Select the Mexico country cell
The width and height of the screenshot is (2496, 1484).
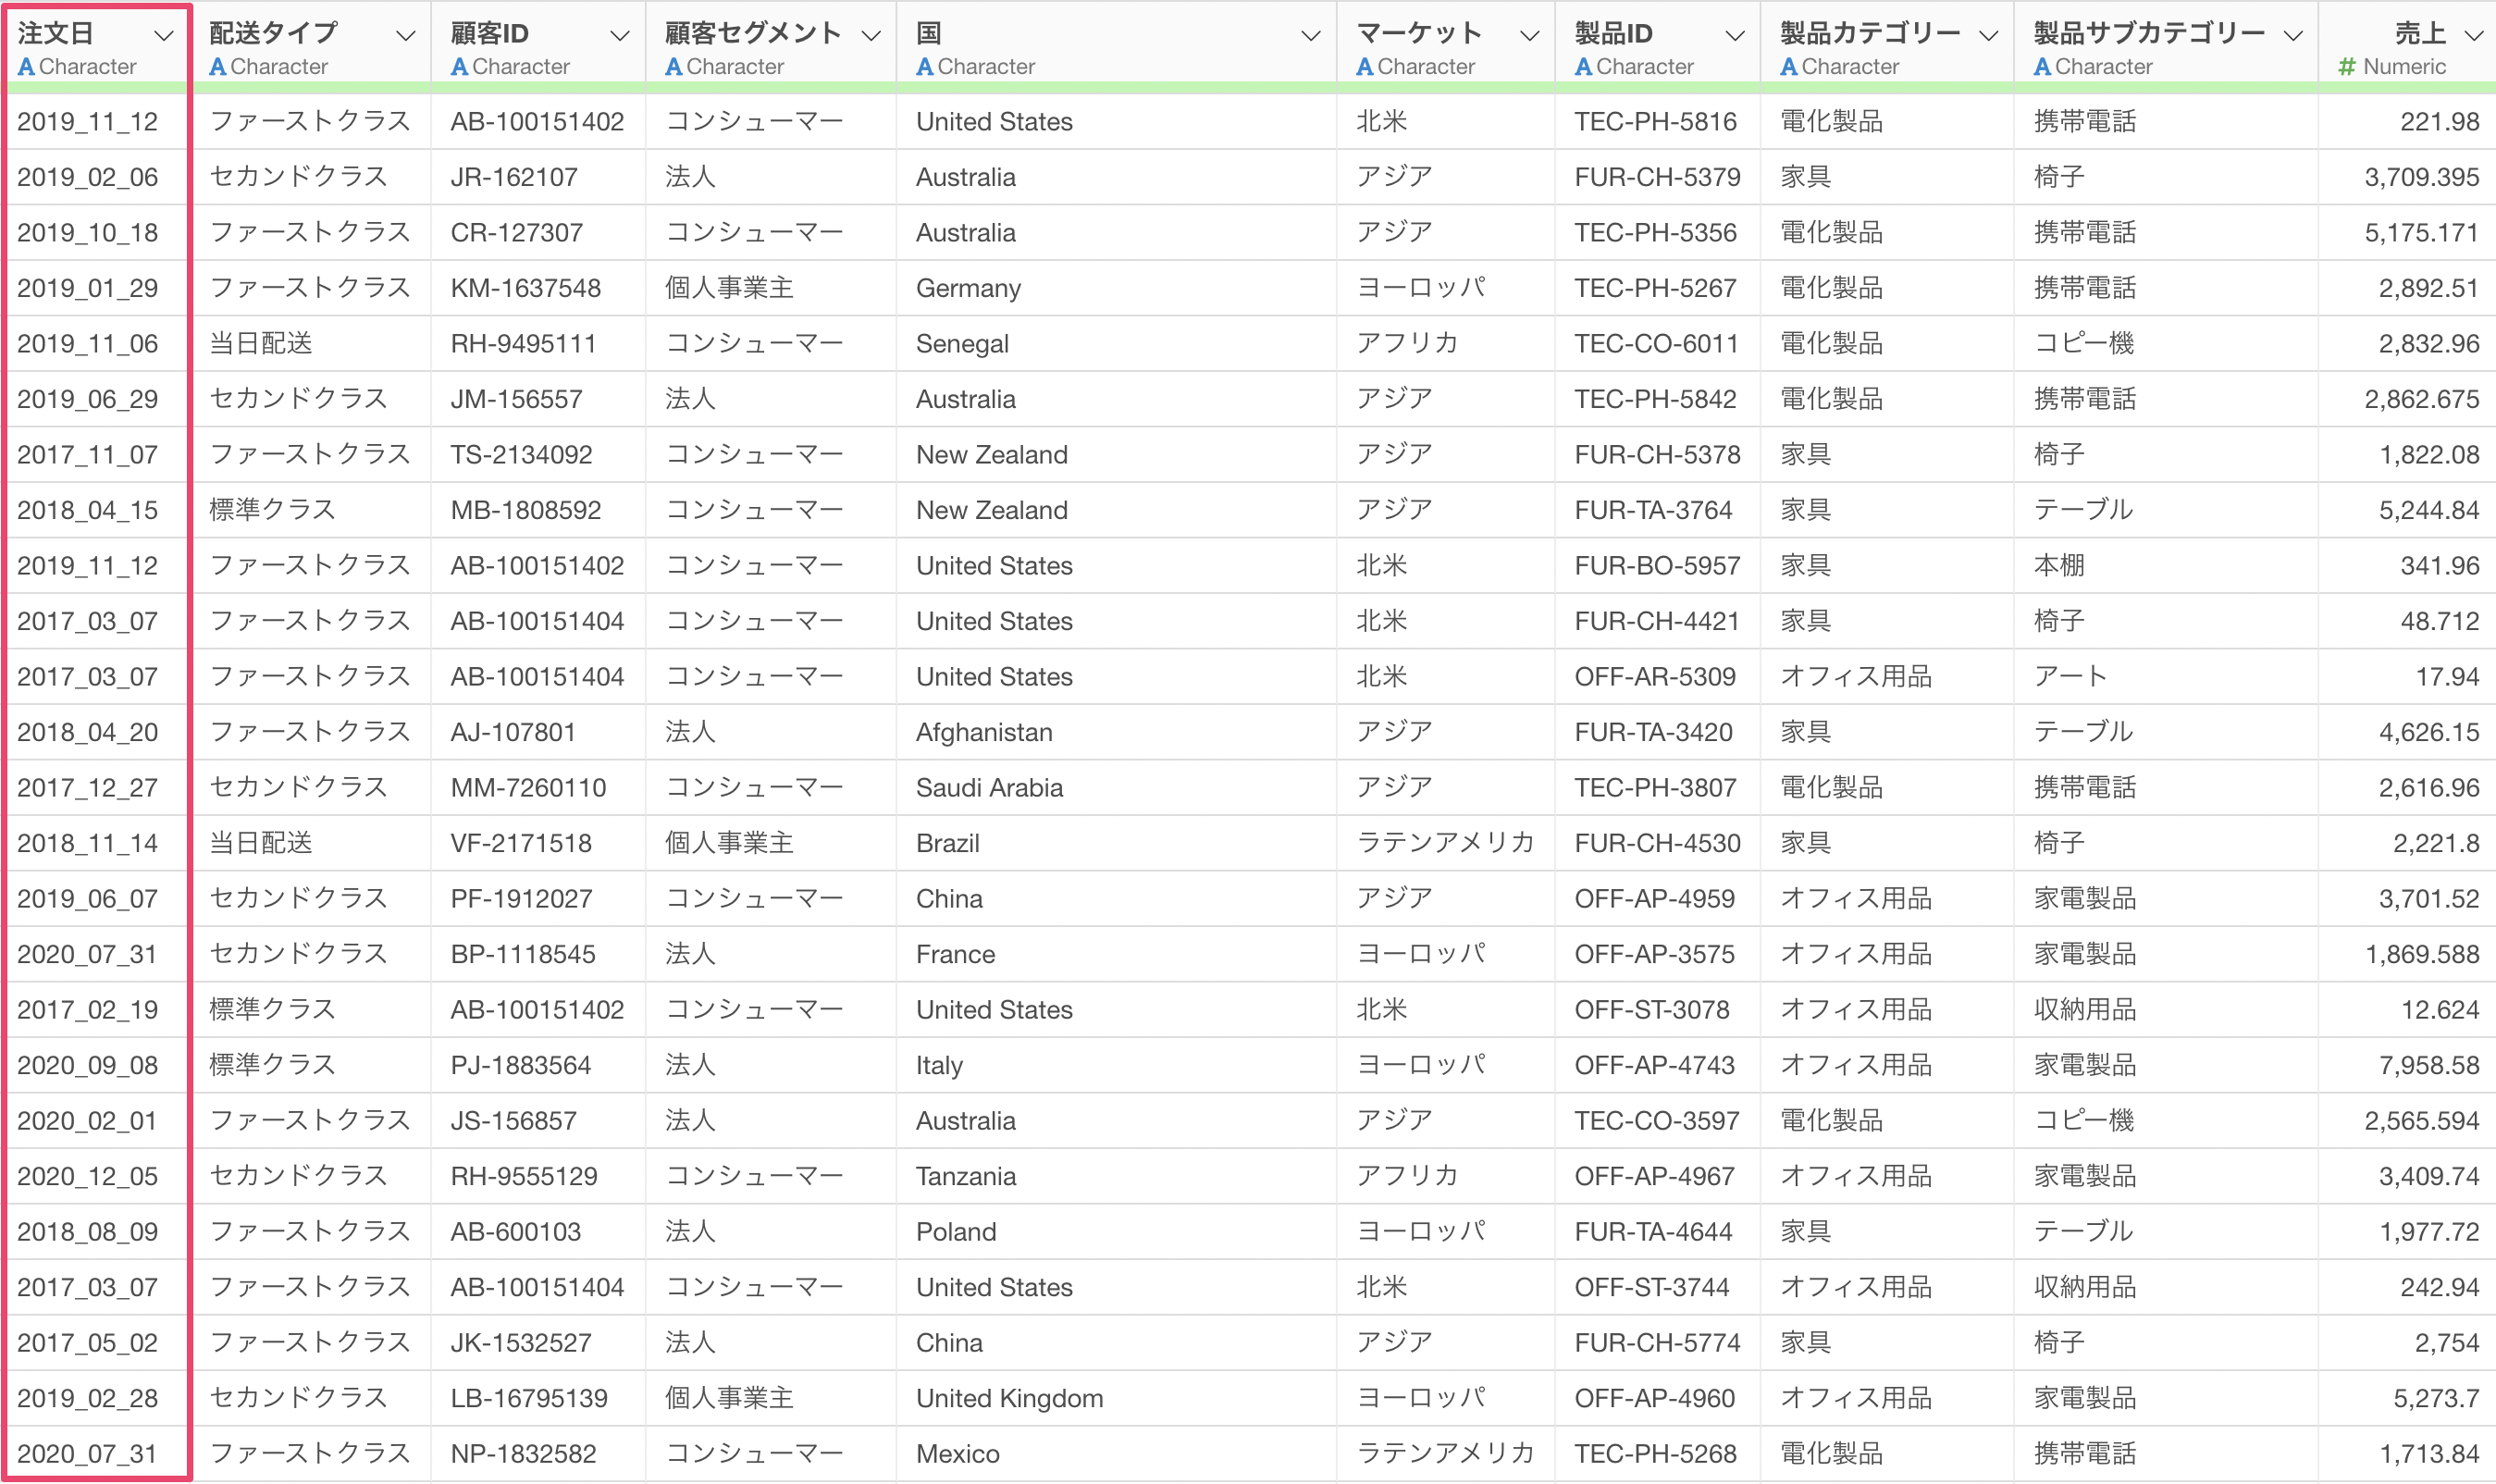957,1454
